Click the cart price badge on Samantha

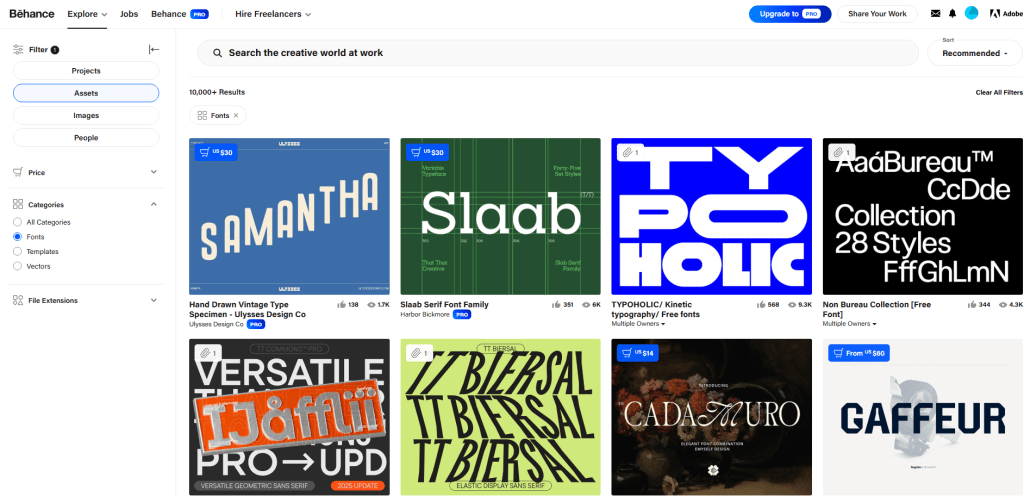(x=216, y=152)
